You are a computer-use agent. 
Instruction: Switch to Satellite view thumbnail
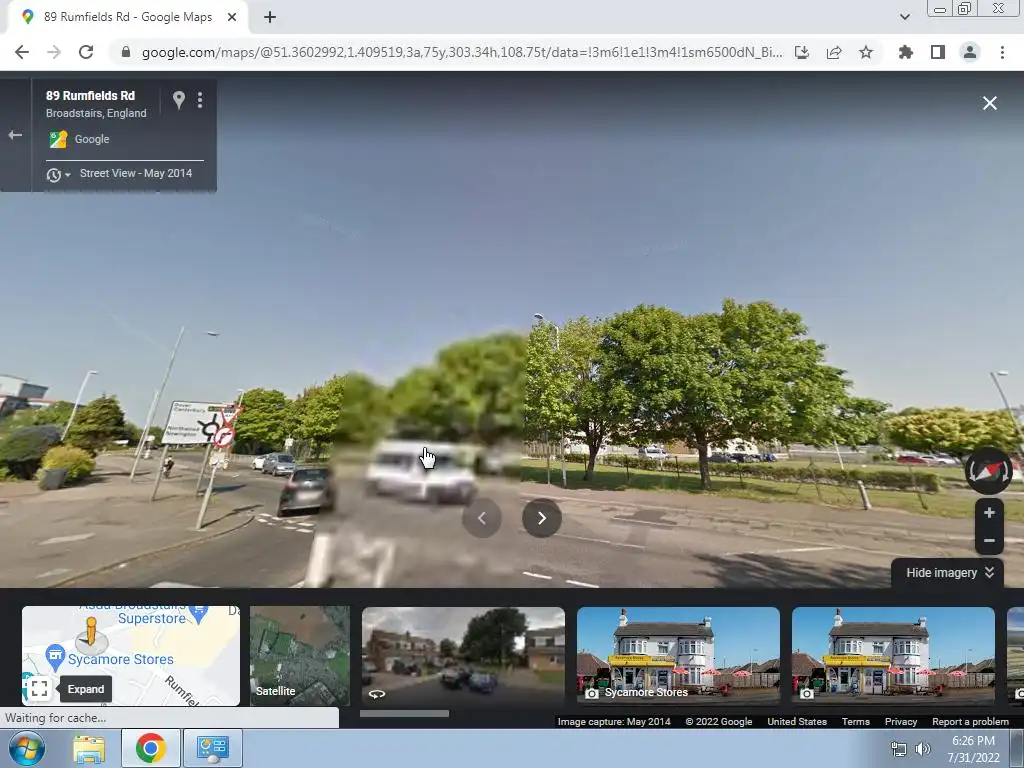pos(300,656)
